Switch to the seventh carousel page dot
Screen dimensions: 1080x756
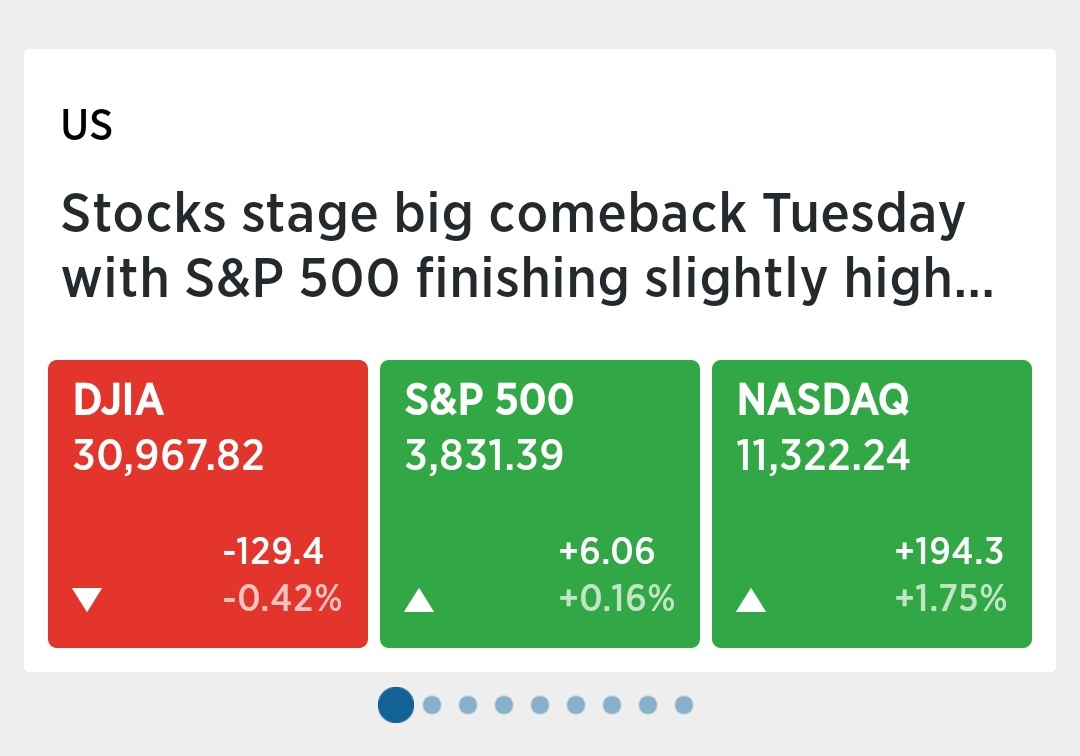tap(612, 705)
